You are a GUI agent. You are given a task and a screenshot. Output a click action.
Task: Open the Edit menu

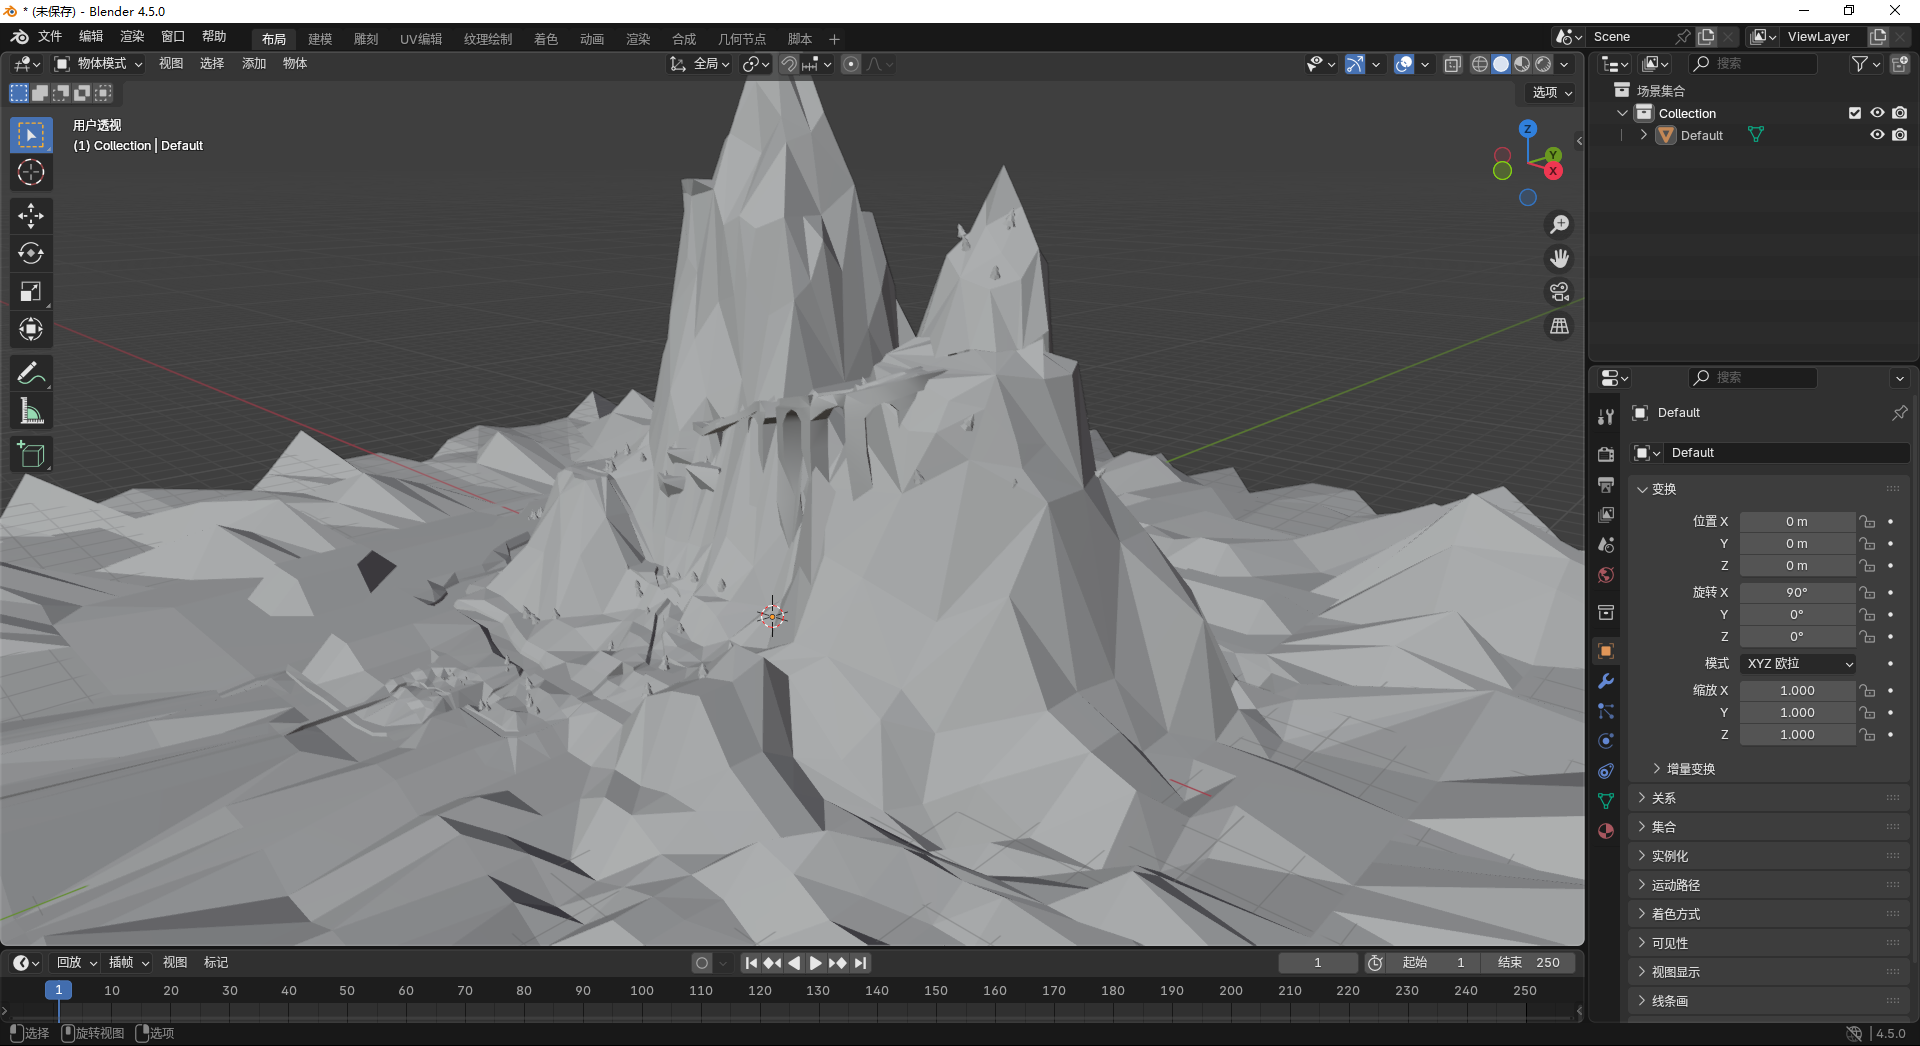click(x=91, y=36)
